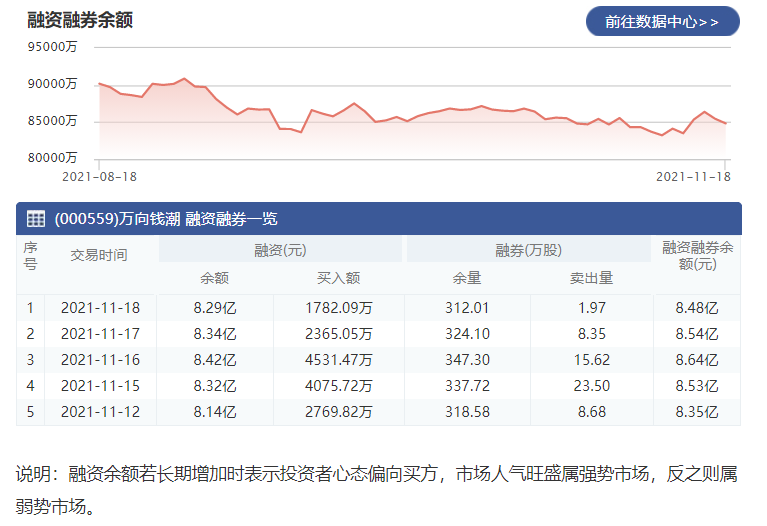
Task: Select the 80000万 axis label
Action: coord(52,158)
